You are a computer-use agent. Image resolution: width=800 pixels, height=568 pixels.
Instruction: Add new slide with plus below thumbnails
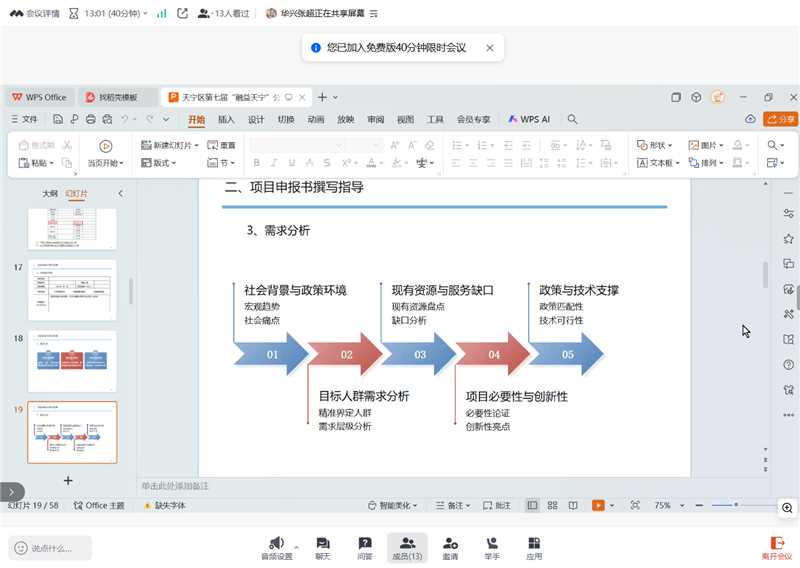click(x=68, y=480)
